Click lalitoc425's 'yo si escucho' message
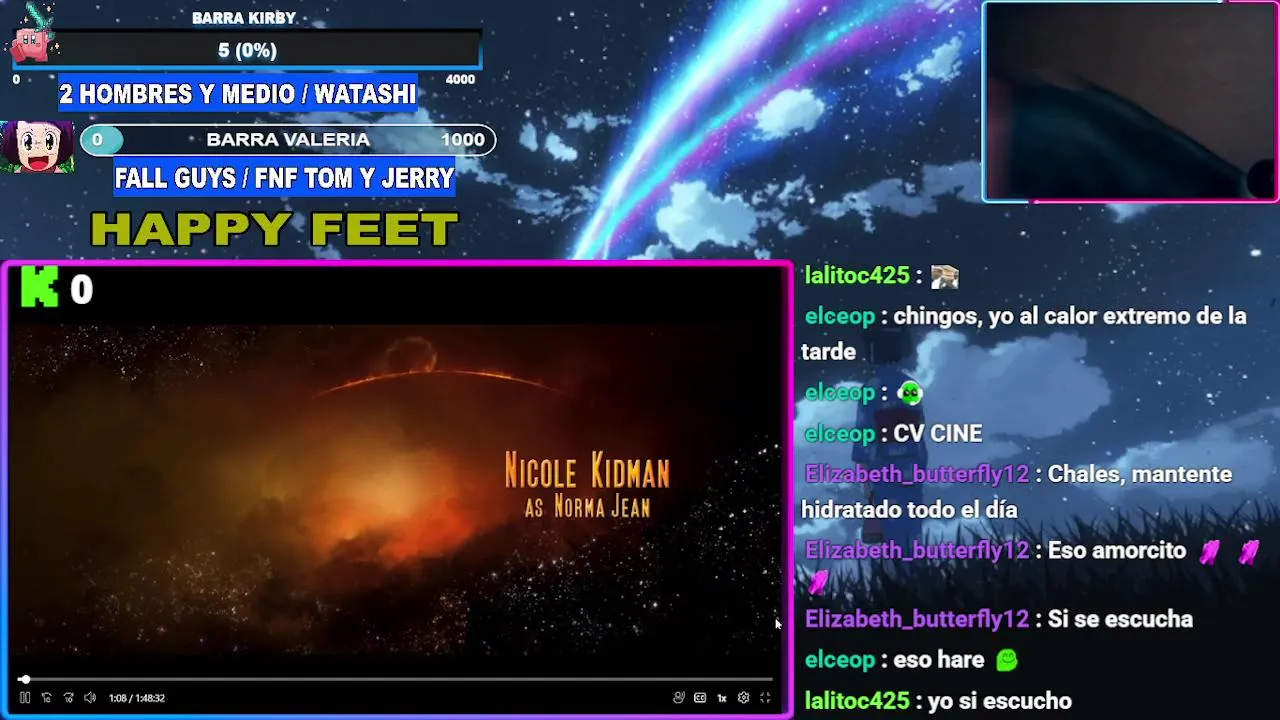This screenshot has height=720, width=1280. click(1000, 702)
